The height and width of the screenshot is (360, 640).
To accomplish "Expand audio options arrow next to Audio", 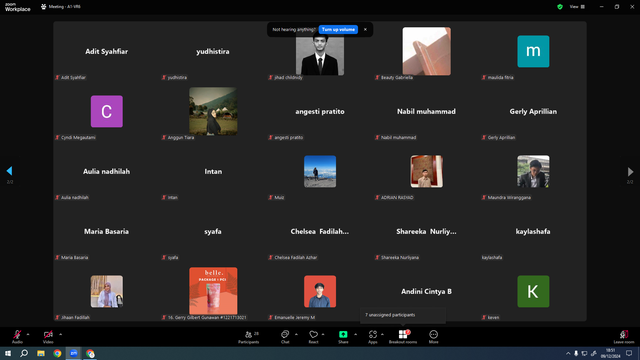I will click(28, 334).
